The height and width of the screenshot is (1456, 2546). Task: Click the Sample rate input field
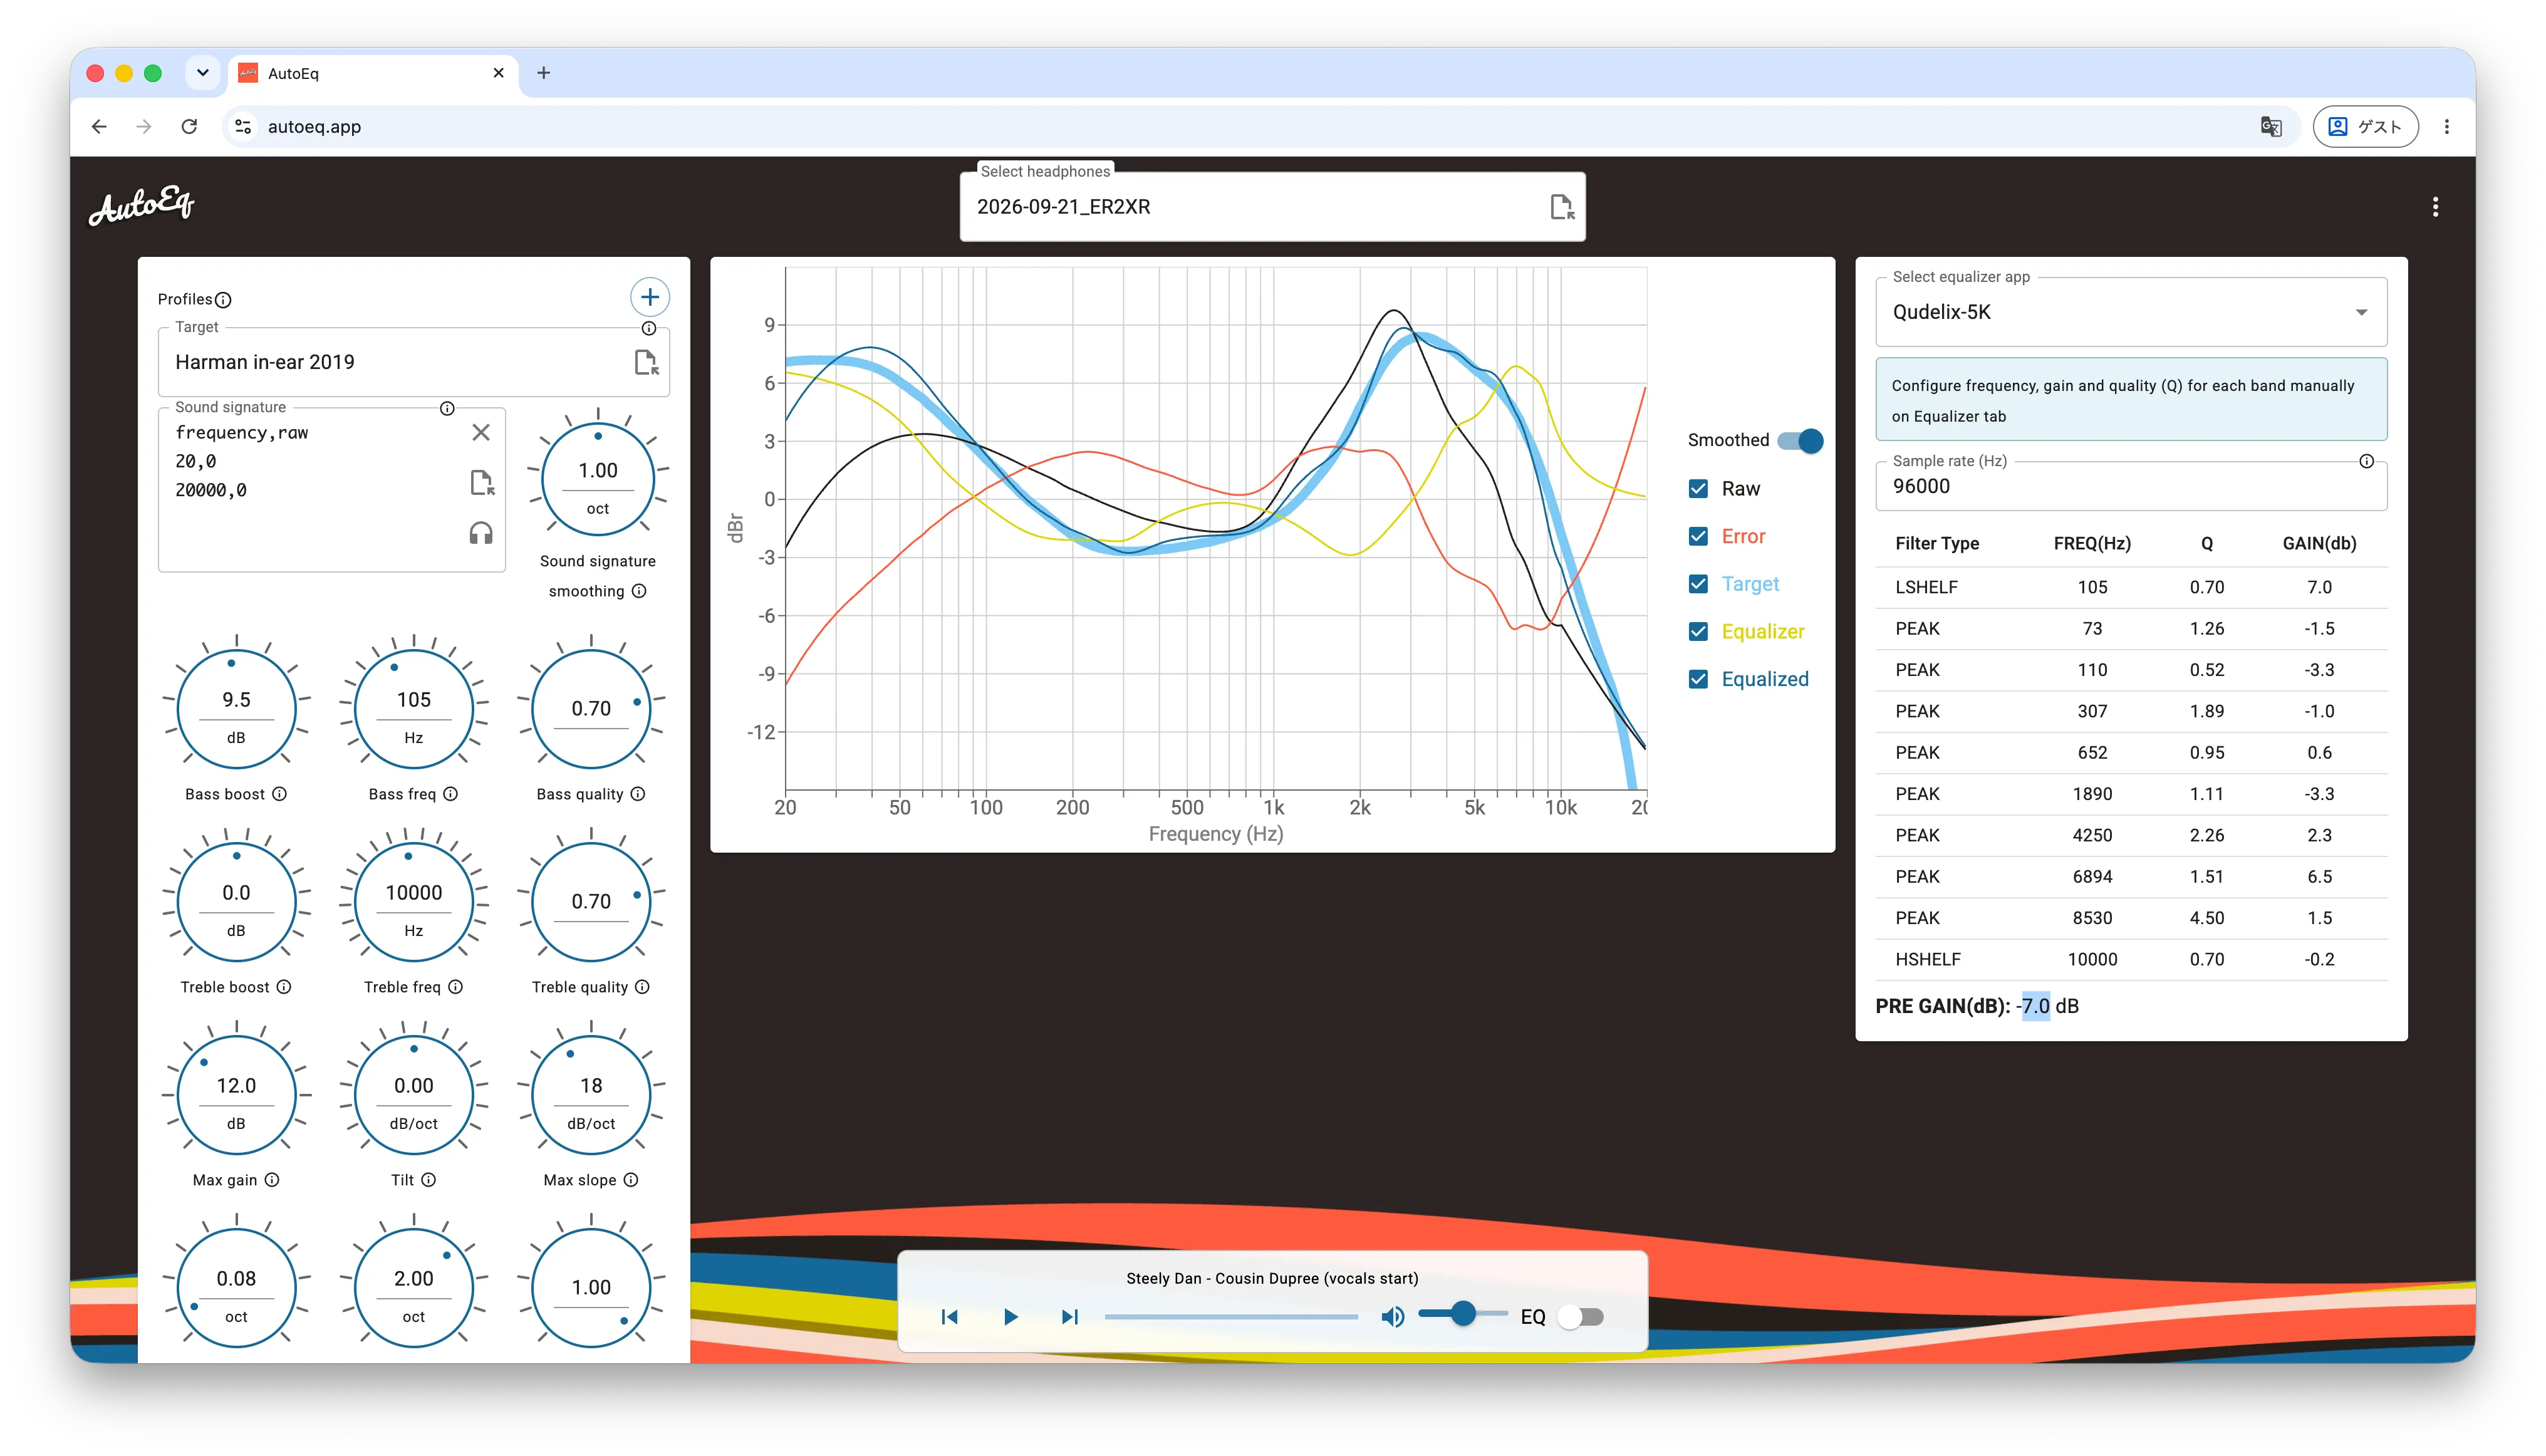(x=2130, y=486)
